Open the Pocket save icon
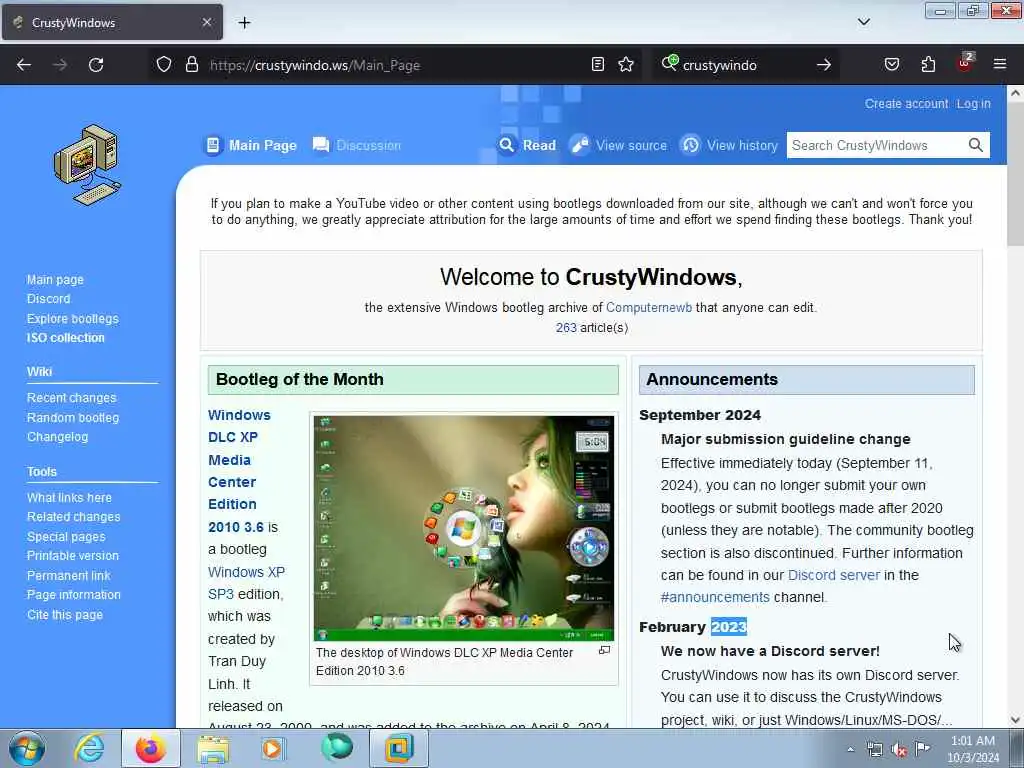Screen dimensions: 1024x768 pos(891,64)
